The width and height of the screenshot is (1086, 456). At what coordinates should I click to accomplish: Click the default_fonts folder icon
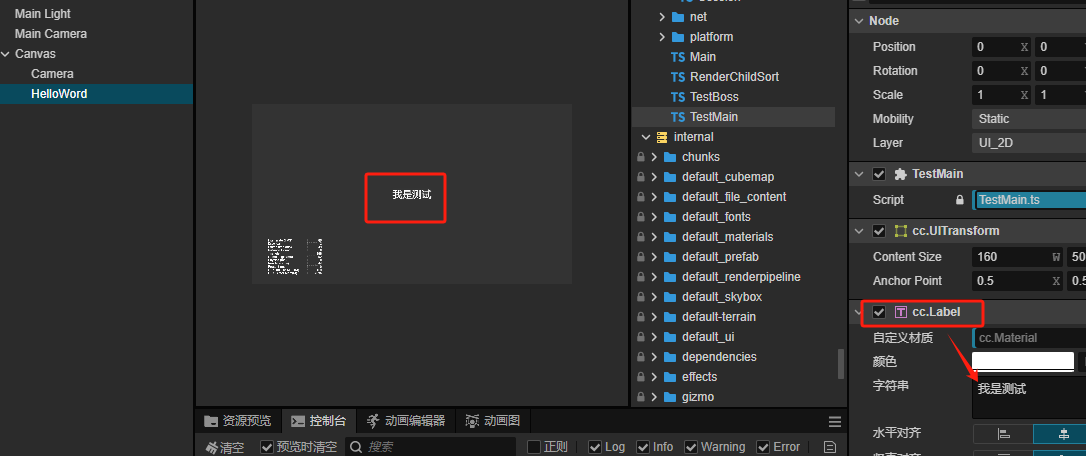pyautogui.click(x=670, y=217)
